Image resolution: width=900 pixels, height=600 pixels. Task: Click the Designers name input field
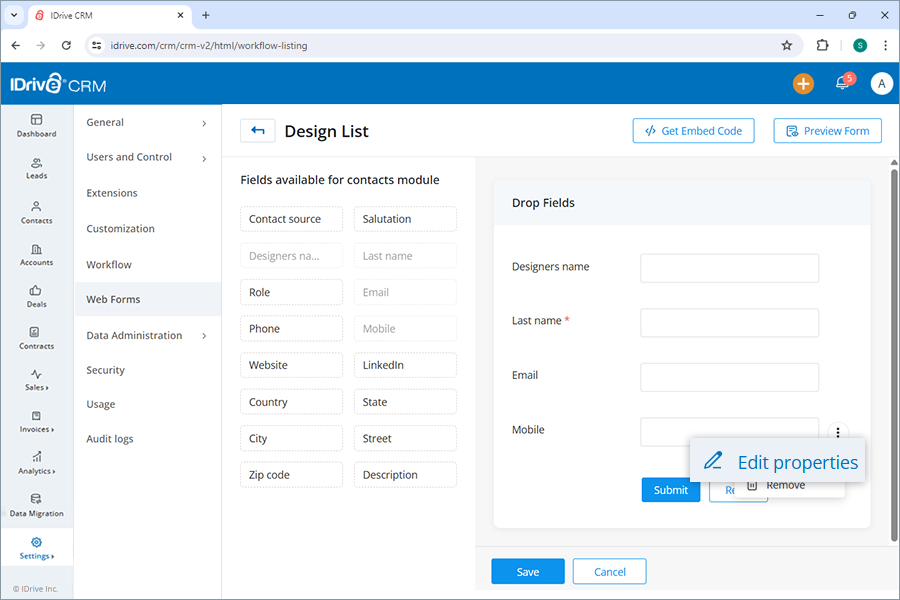pos(729,268)
